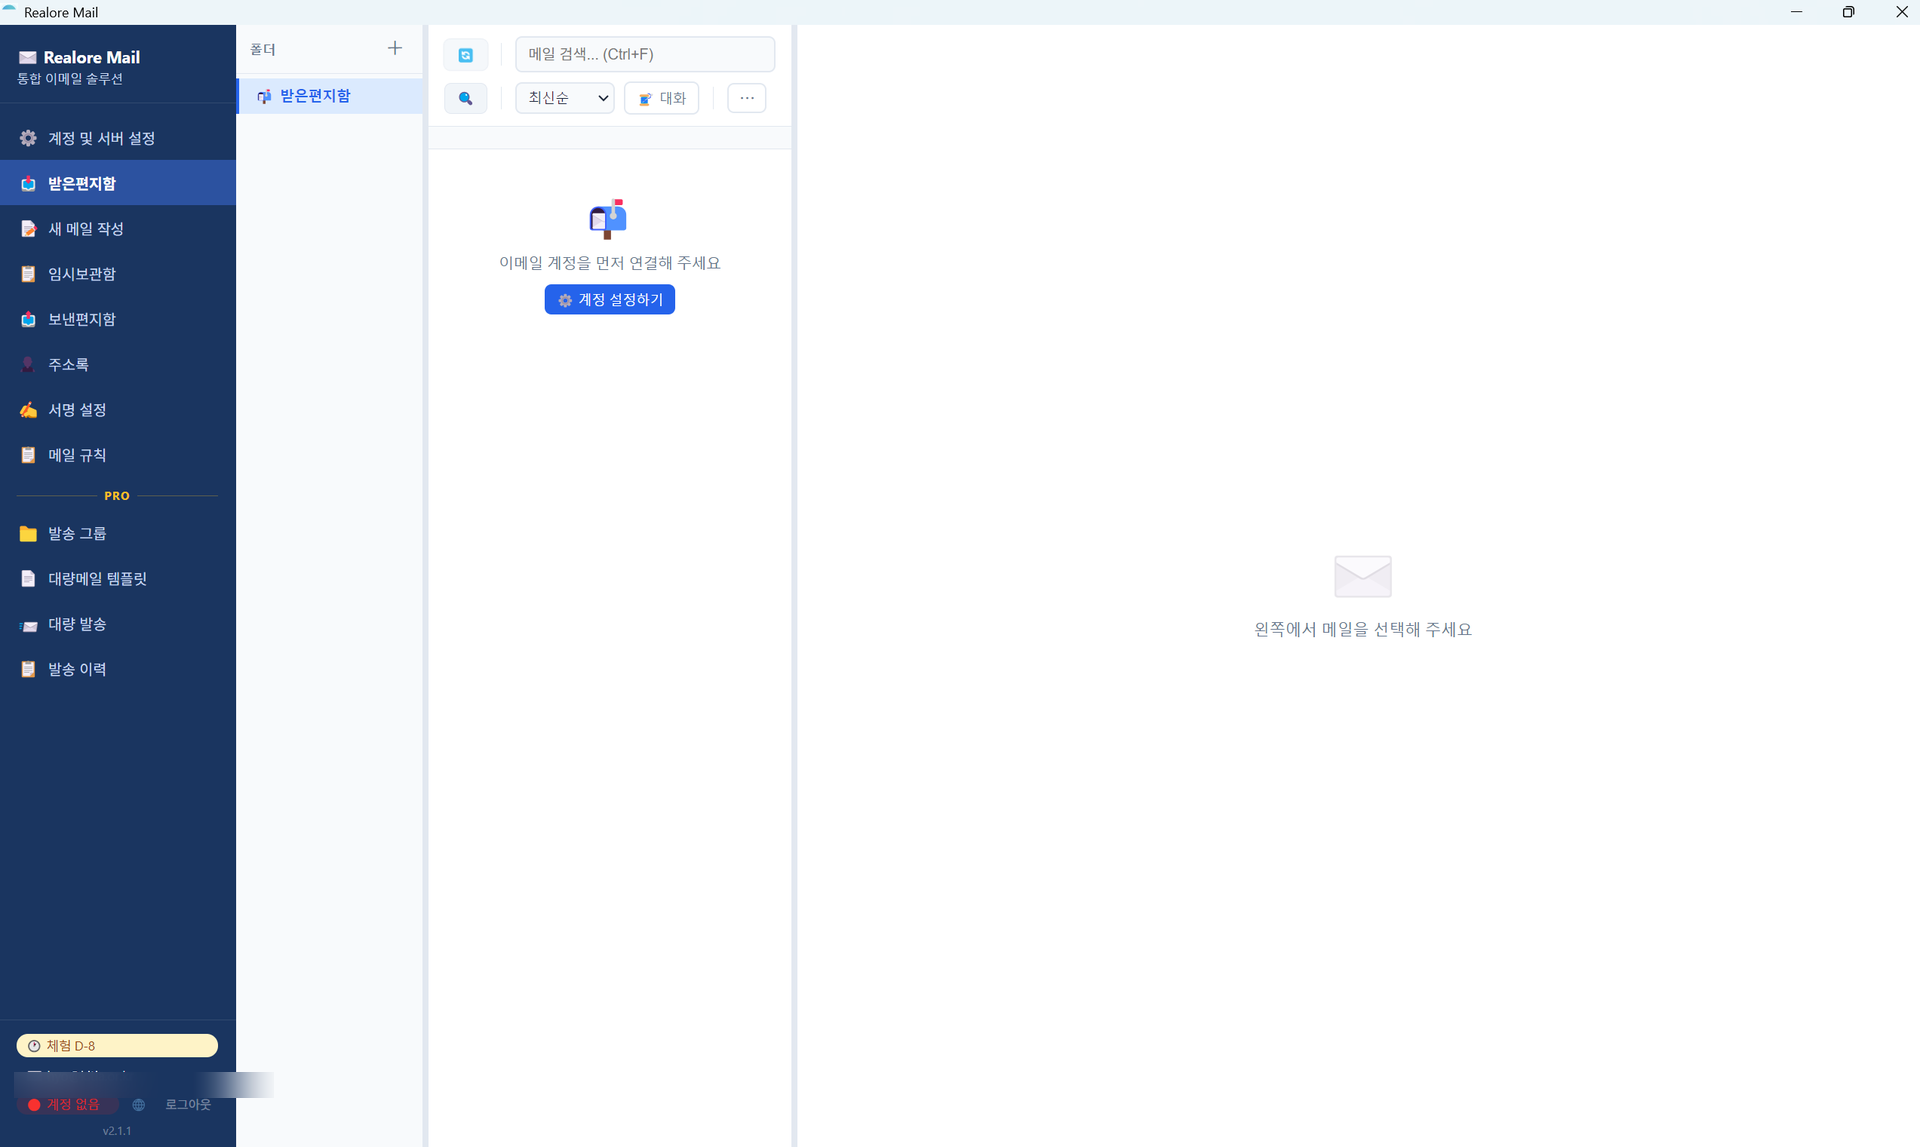Open 새 메일 작성 in sidebar
Screen dimensions: 1920x1147
(x=118, y=229)
